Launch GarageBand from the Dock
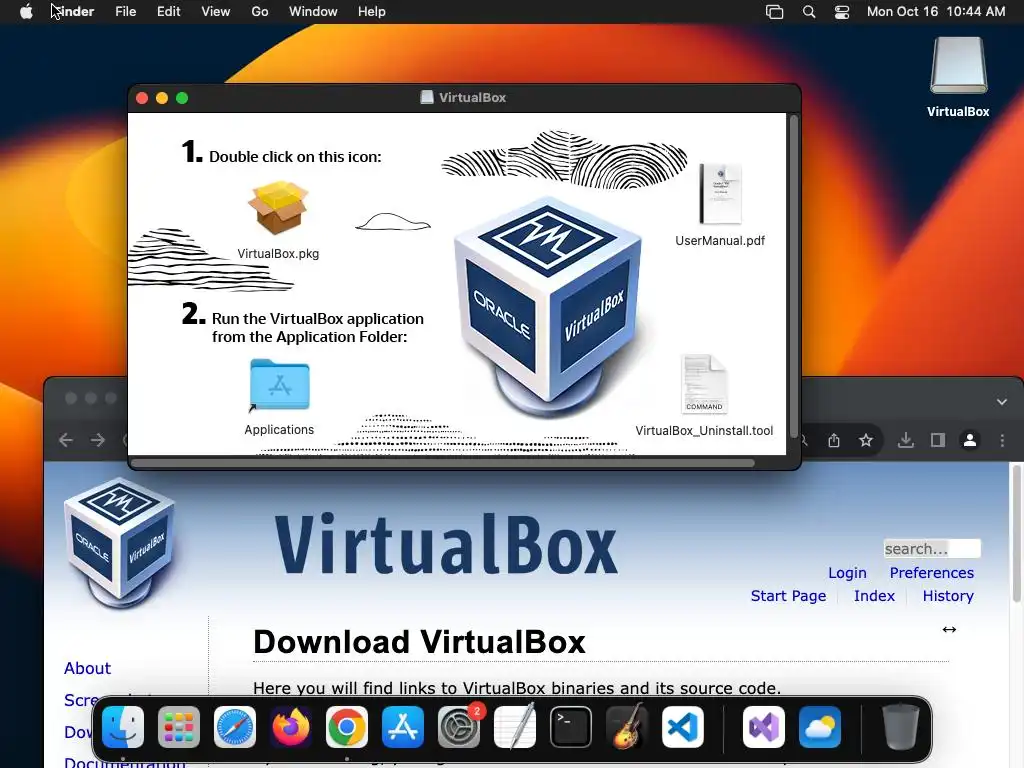 tap(627, 727)
